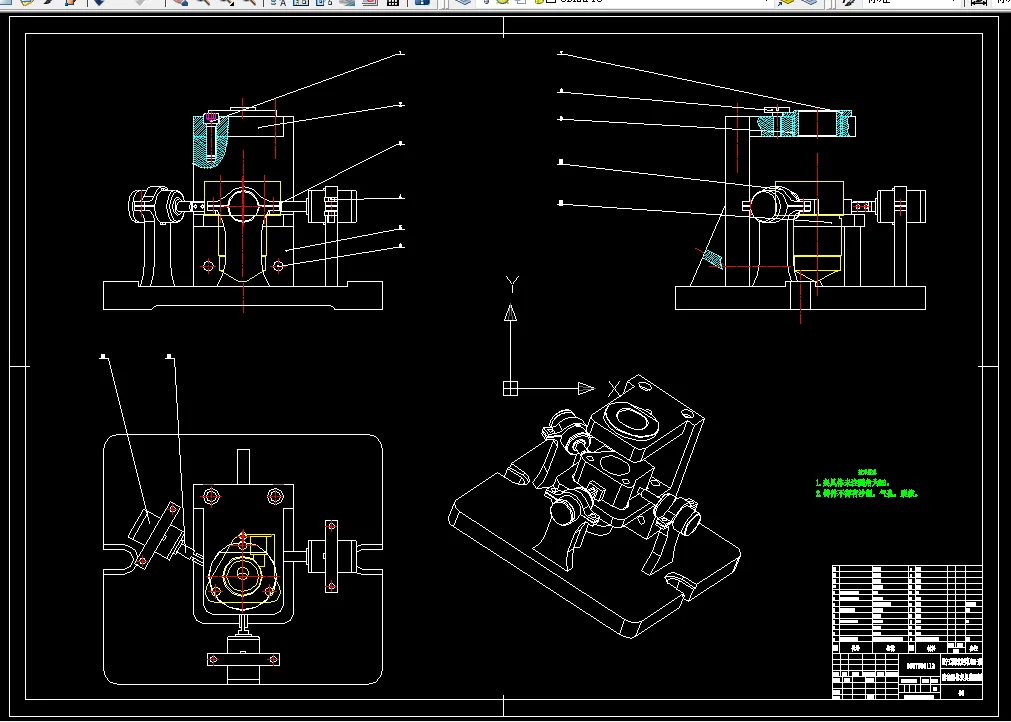
Task: Click the Y axis arrowhead of UCS icon
Action: (511, 312)
